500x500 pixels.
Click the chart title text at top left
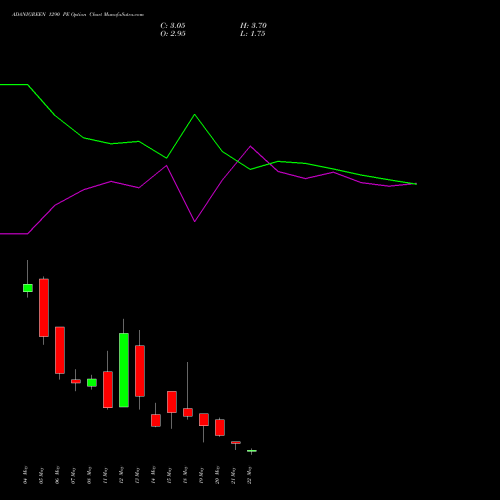(x=78, y=15)
